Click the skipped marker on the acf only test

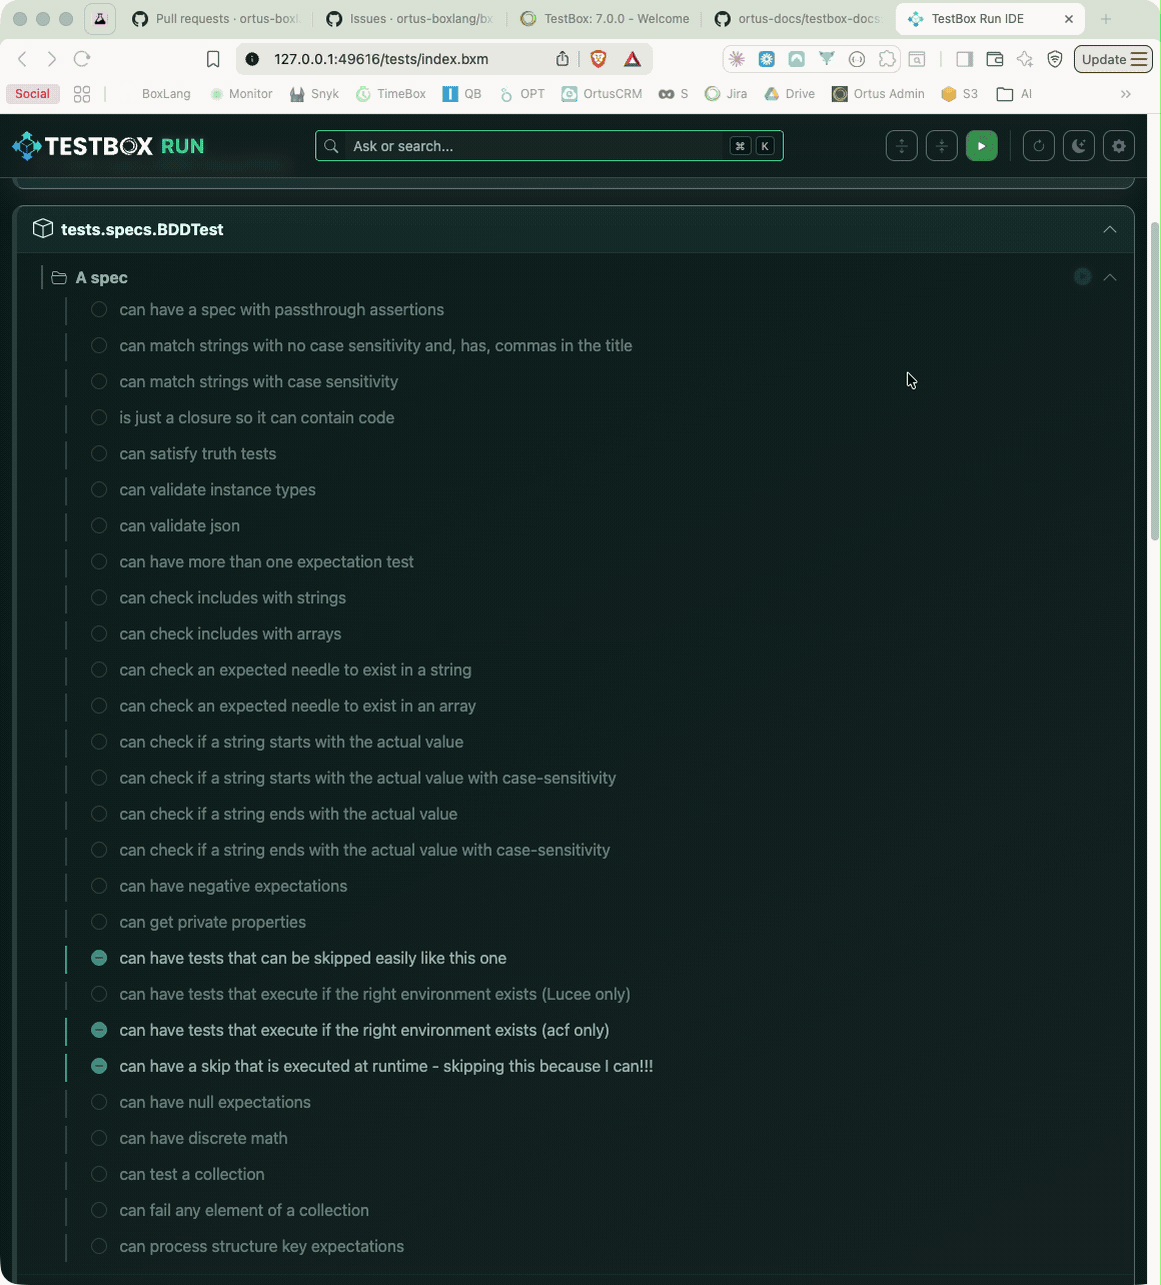pos(99,1030)
